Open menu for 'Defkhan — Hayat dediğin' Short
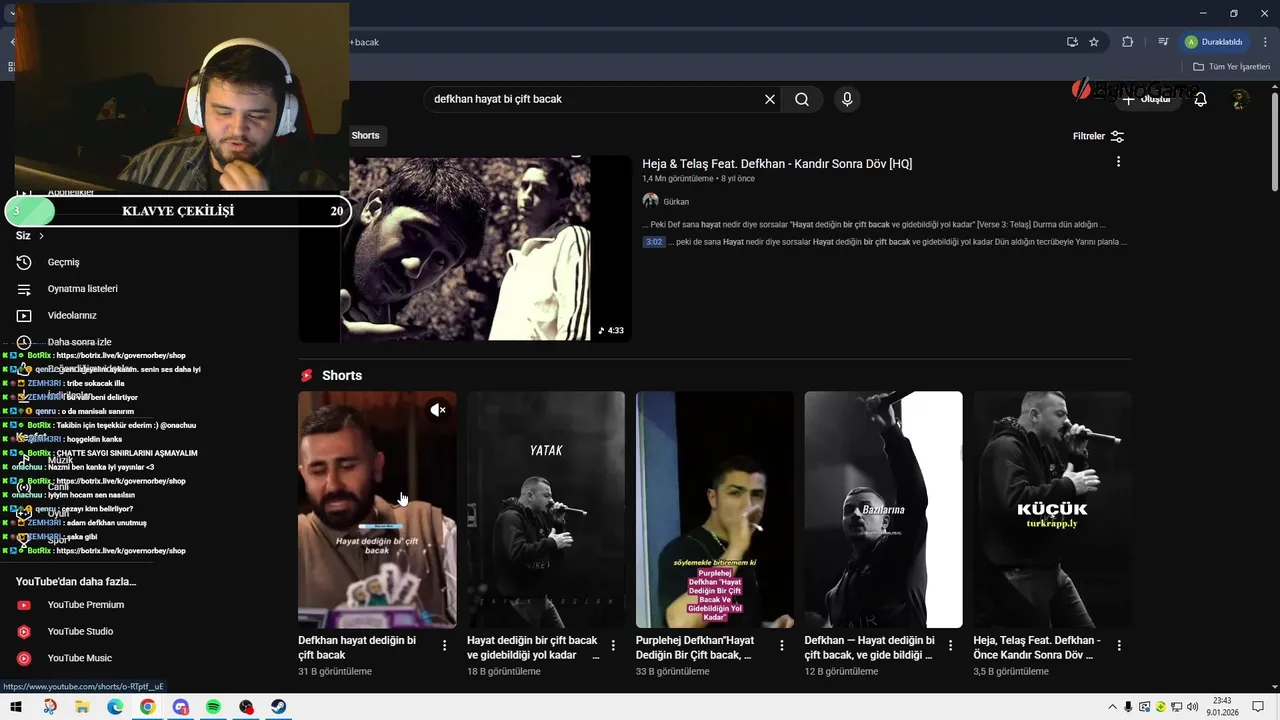This screenshot has width=1280, height=720. [x=951, y=646]
